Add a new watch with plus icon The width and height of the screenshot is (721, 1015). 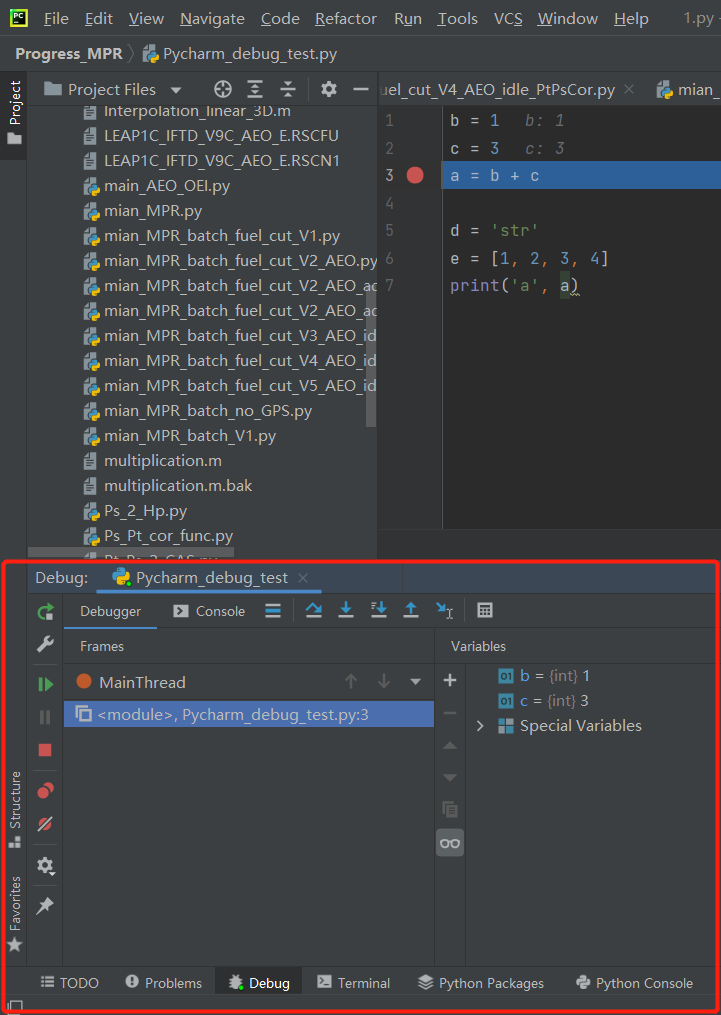tap(450, 680)
